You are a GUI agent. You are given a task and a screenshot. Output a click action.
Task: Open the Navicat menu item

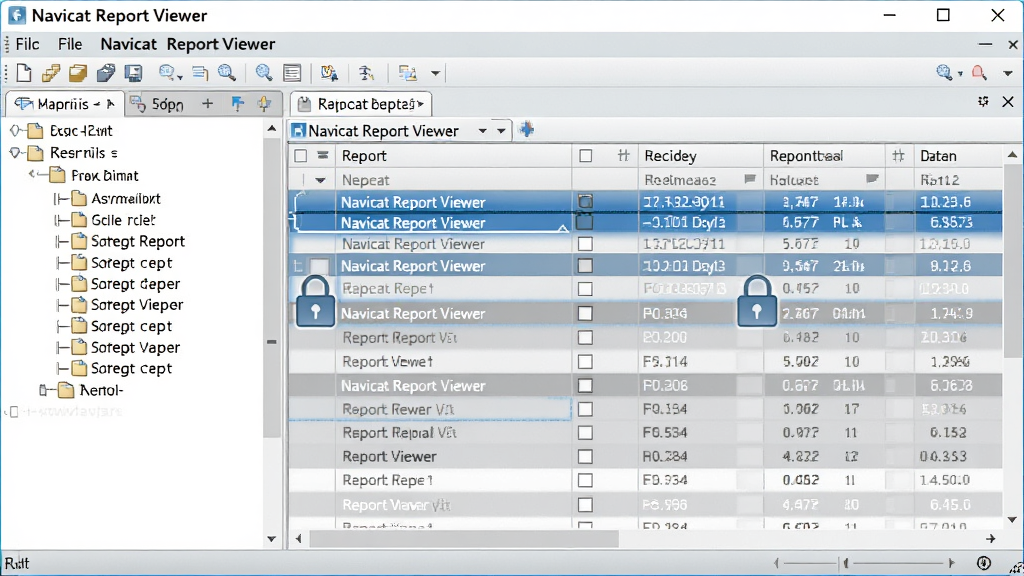coord(128,44)
